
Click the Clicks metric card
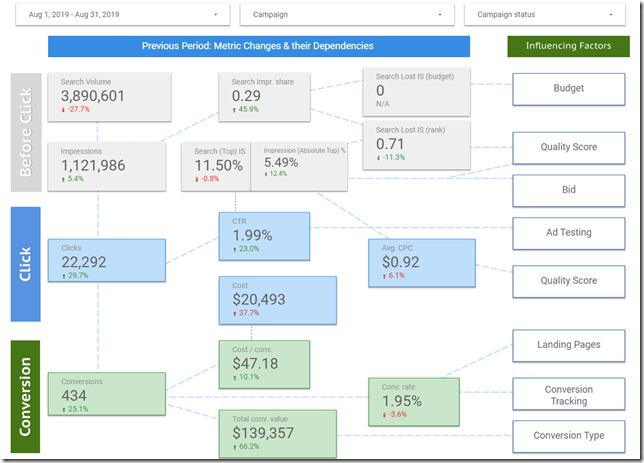[105, 265]
